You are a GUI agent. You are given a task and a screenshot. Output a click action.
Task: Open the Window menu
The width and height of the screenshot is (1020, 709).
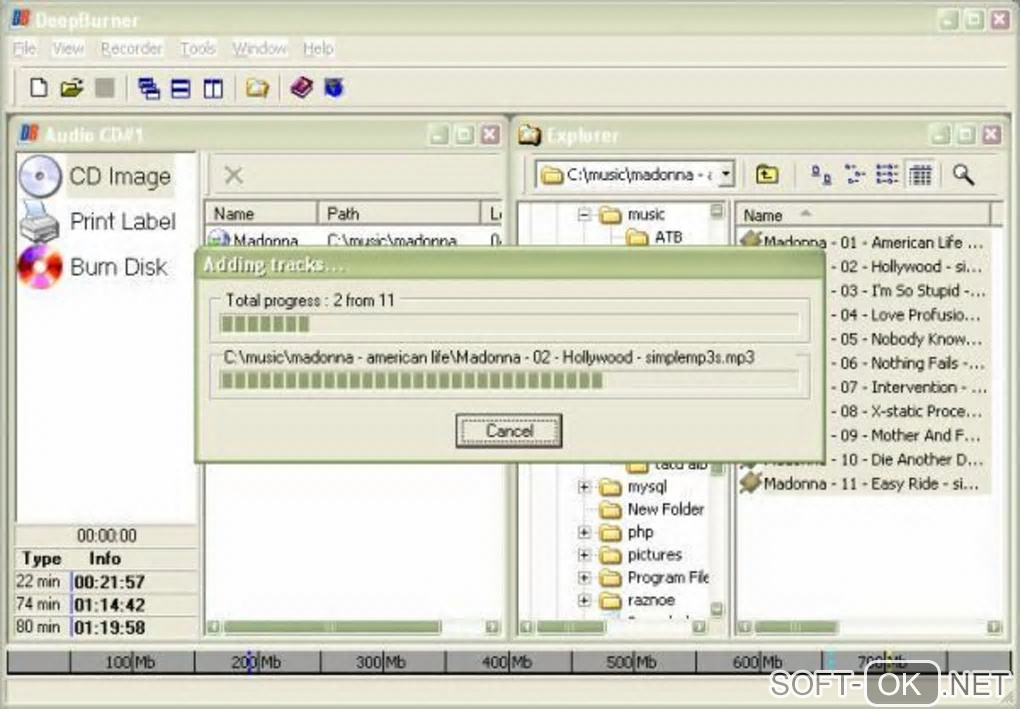(260, 49)
